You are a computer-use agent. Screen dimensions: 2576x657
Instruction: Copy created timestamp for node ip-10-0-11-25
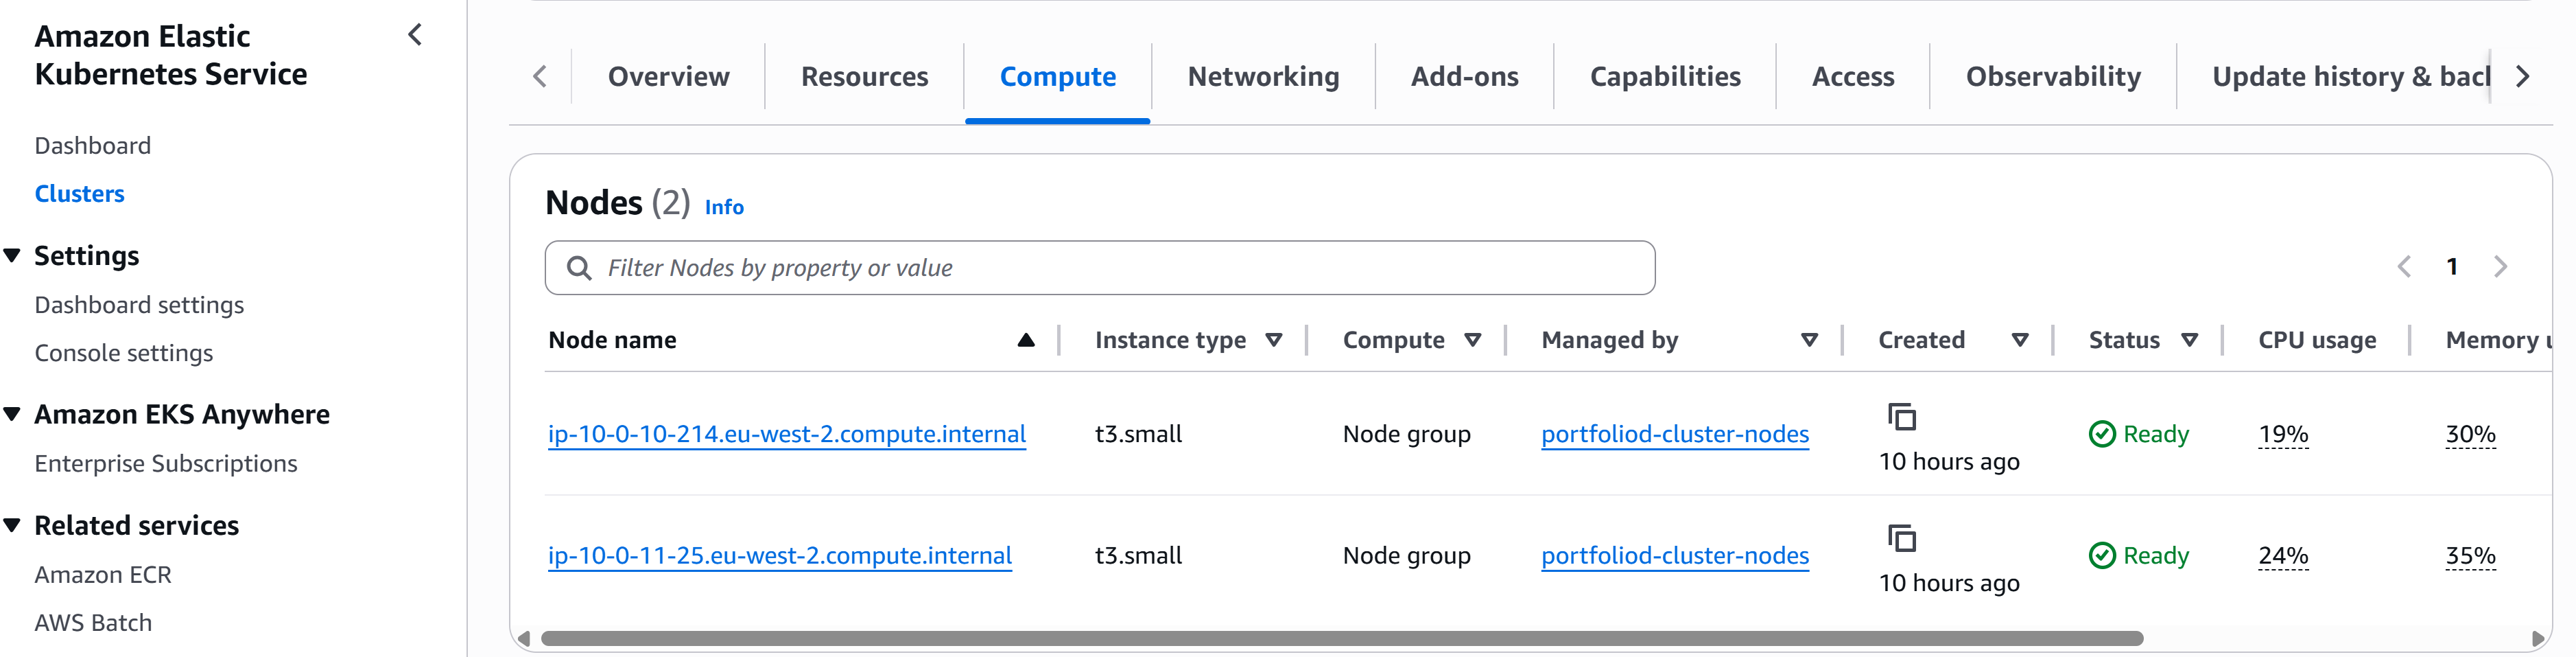pos(1901,538)
